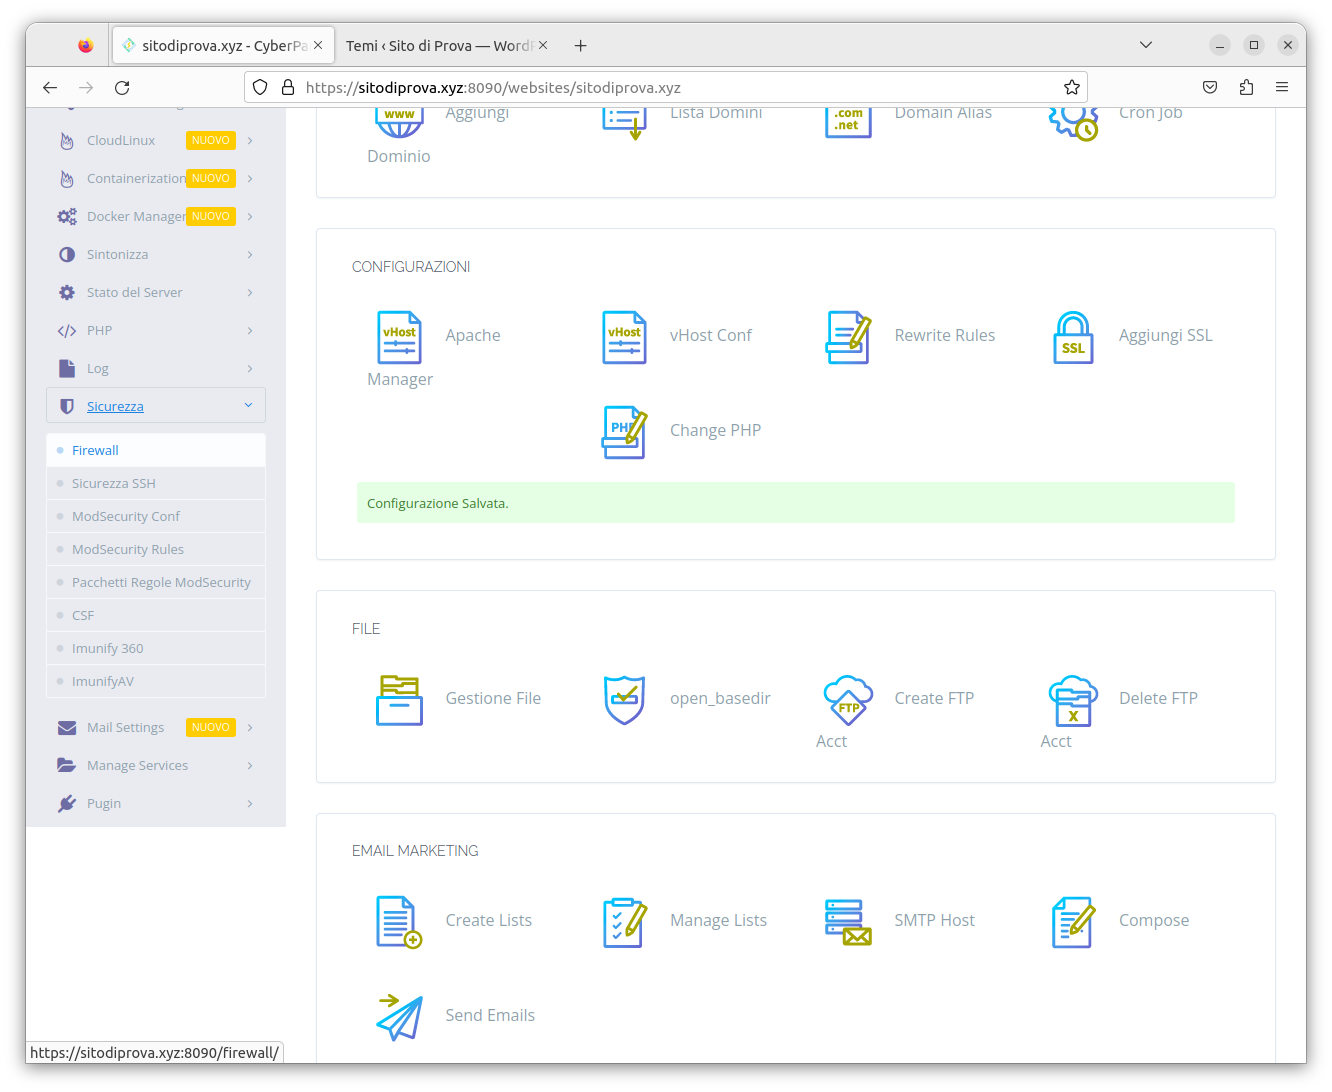Click the Aggiungi SSL link

(1165, 336)
